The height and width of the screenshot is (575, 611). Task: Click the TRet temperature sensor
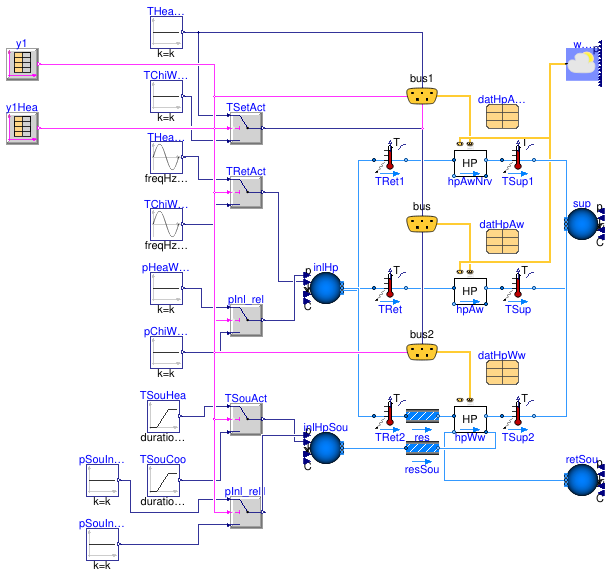390,288
